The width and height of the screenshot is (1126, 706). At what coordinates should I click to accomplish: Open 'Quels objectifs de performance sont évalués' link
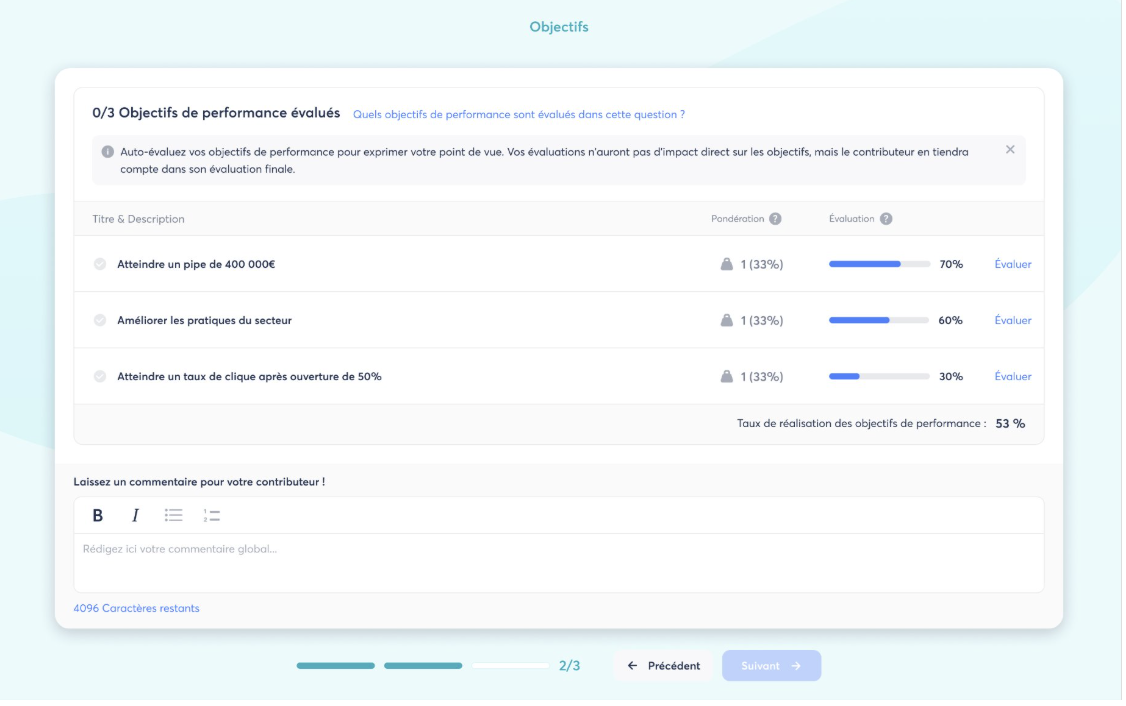point(519,115)
